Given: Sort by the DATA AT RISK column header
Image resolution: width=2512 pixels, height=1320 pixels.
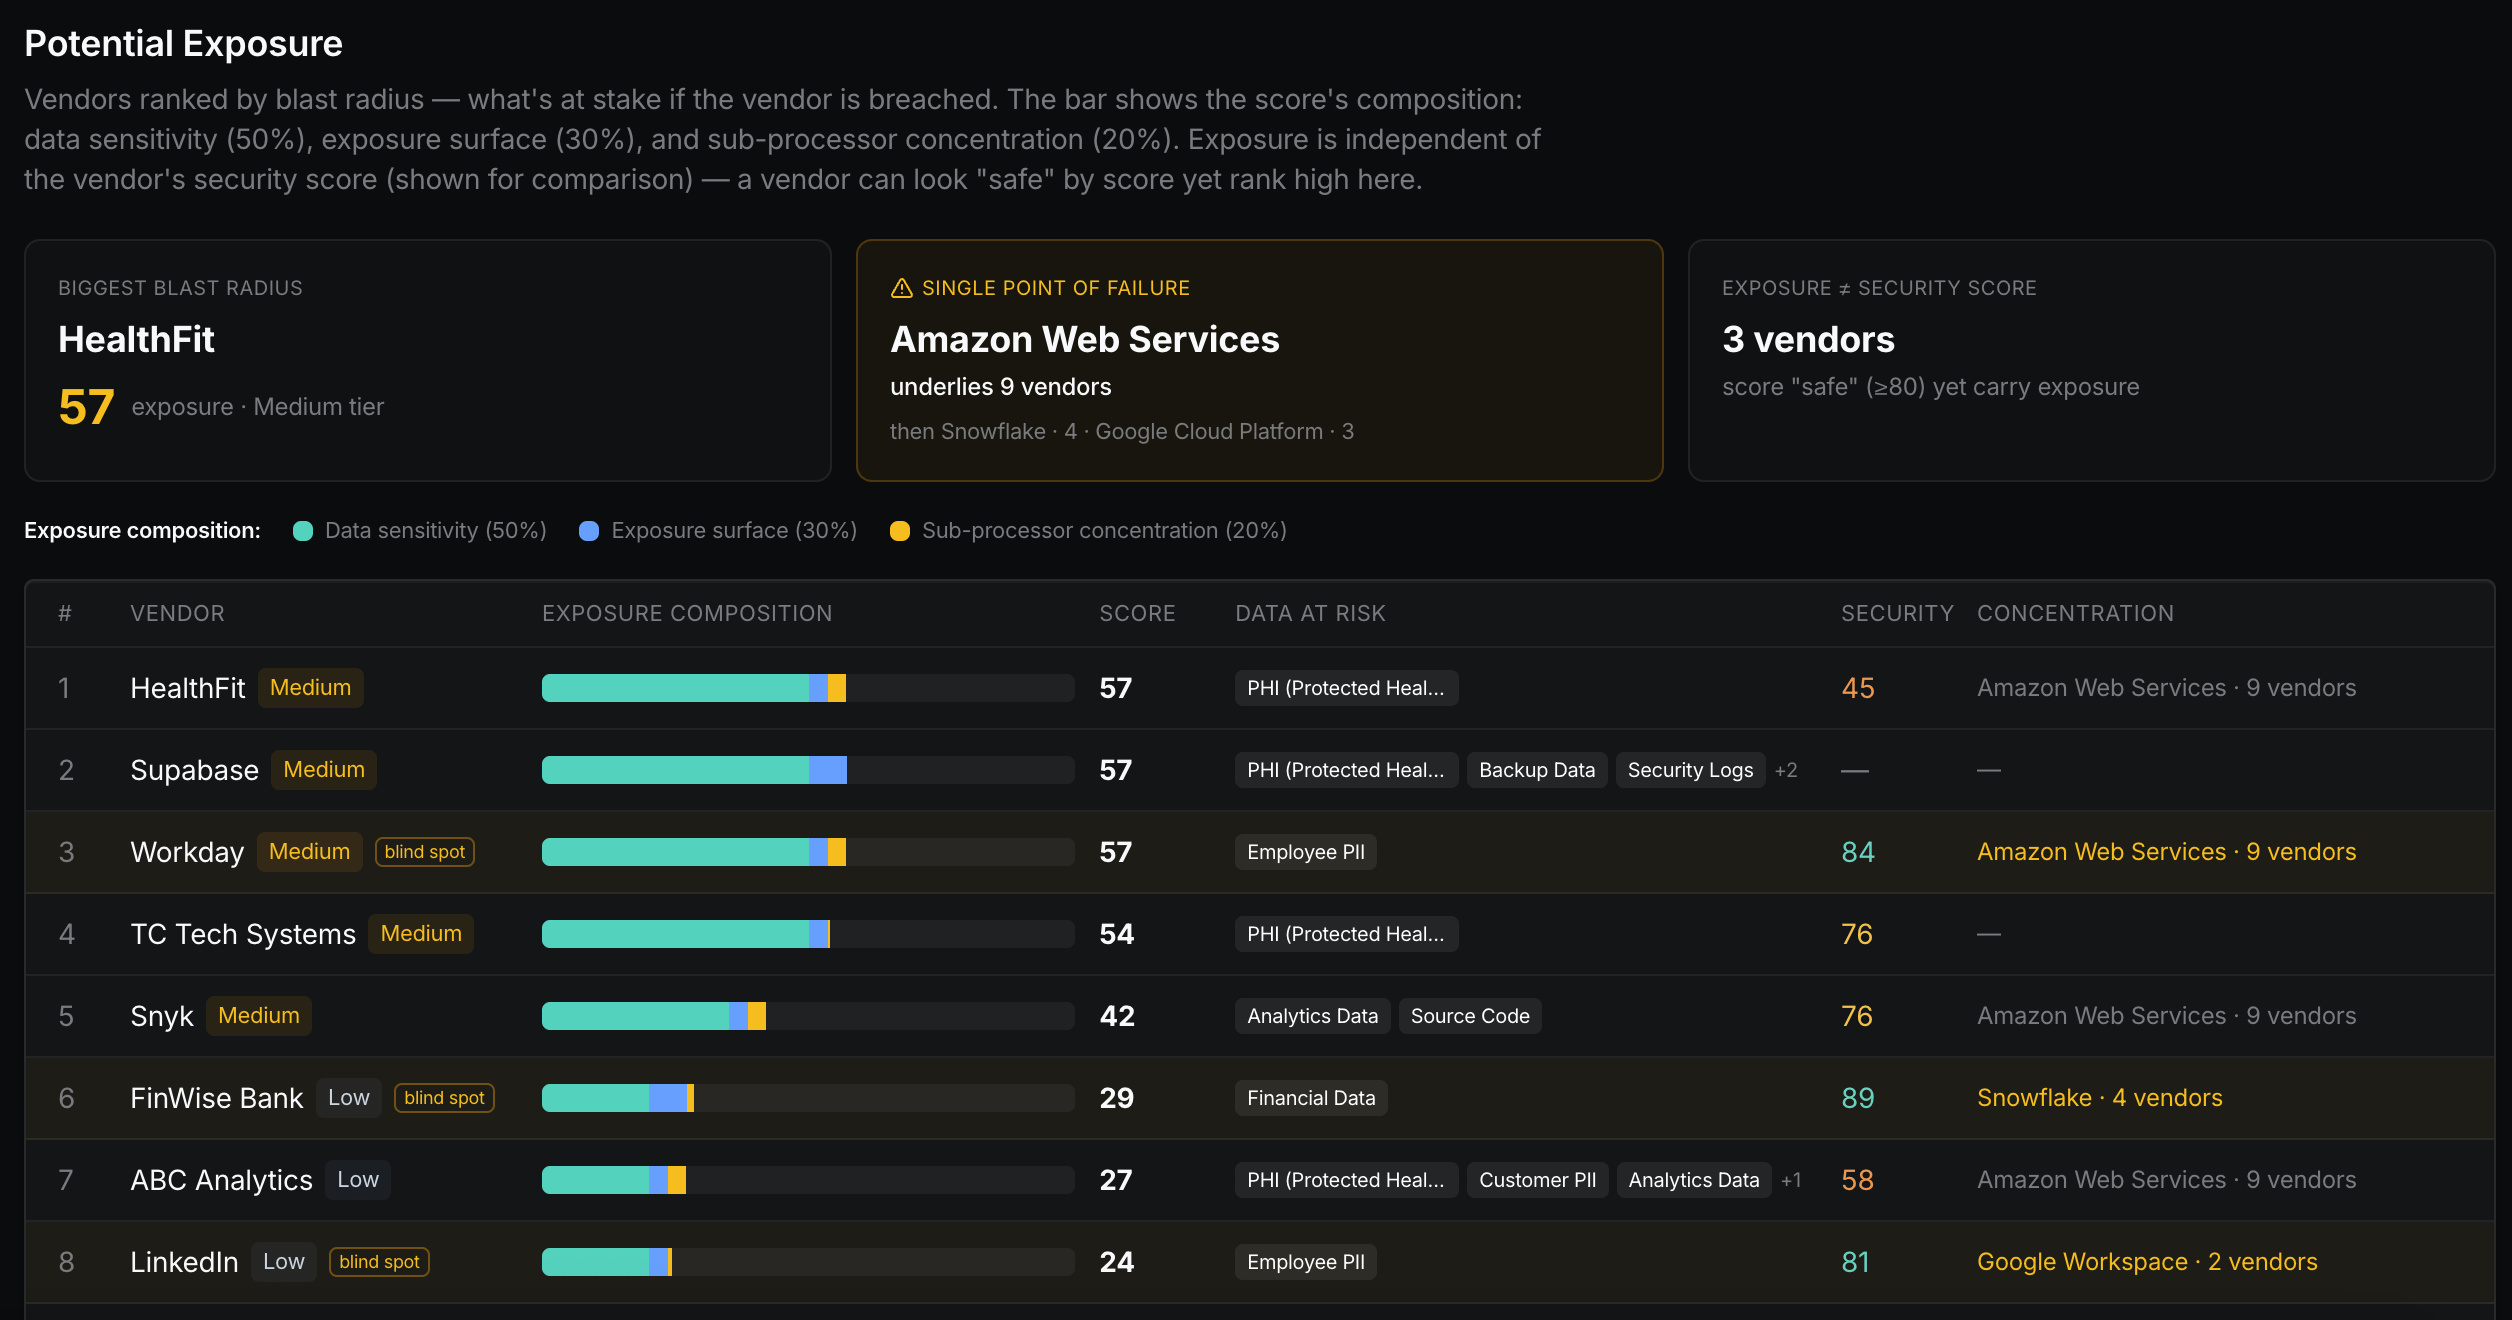Looking at the screenshot, I should [1310, 613].
